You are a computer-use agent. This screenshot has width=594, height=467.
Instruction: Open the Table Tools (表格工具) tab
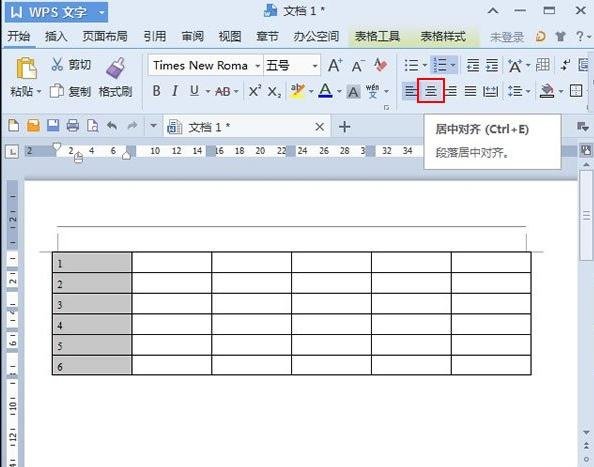377,36
